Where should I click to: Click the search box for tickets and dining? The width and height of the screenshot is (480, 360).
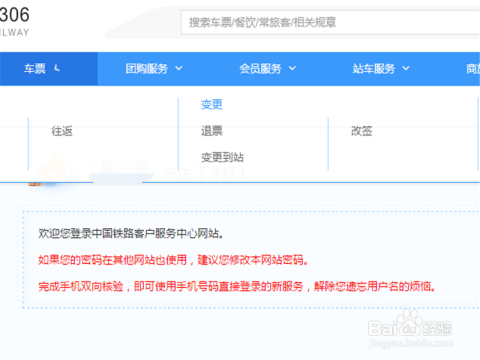(x=330, y=22)
